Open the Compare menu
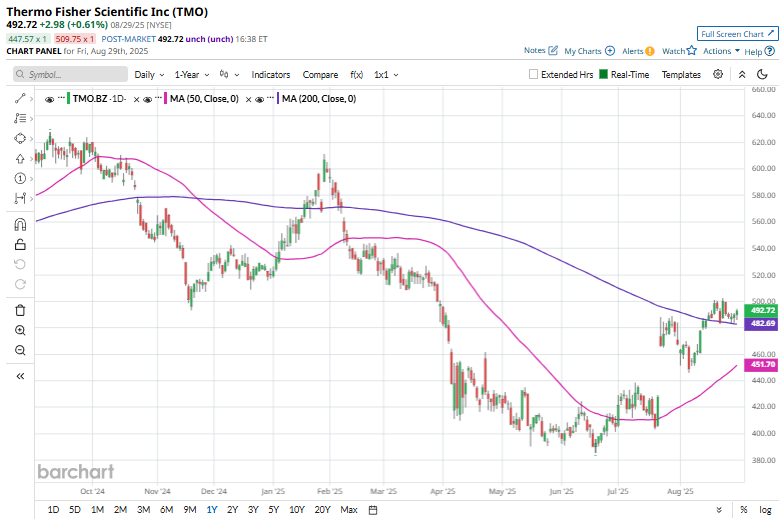Screen dimensions: 783x522 pos(320,74)
